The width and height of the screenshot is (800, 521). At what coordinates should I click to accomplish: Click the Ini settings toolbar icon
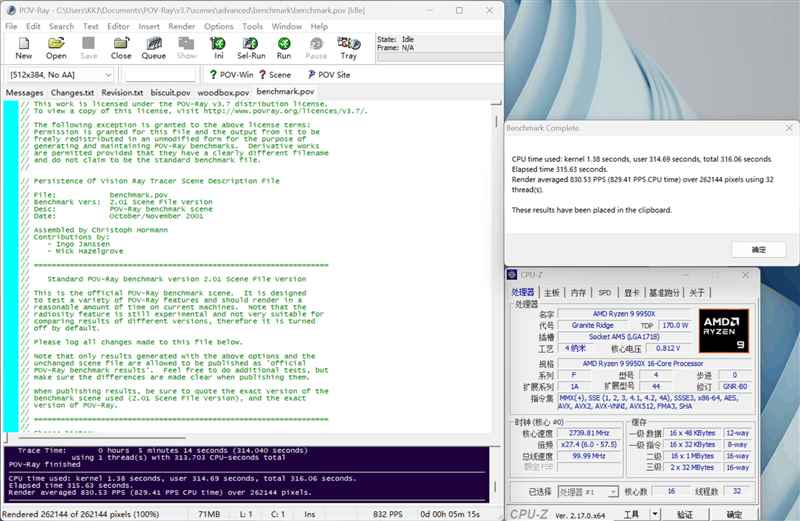[218, 47]
